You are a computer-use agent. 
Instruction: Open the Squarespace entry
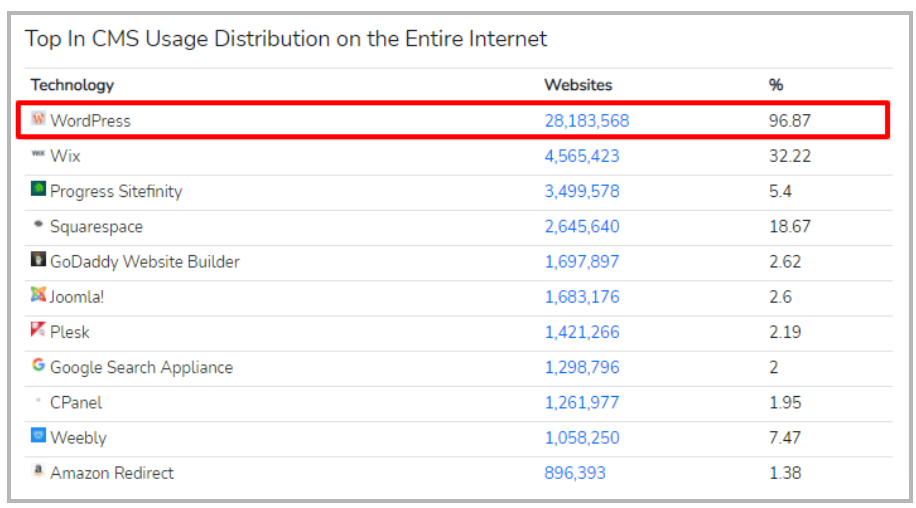pos(96,227)
